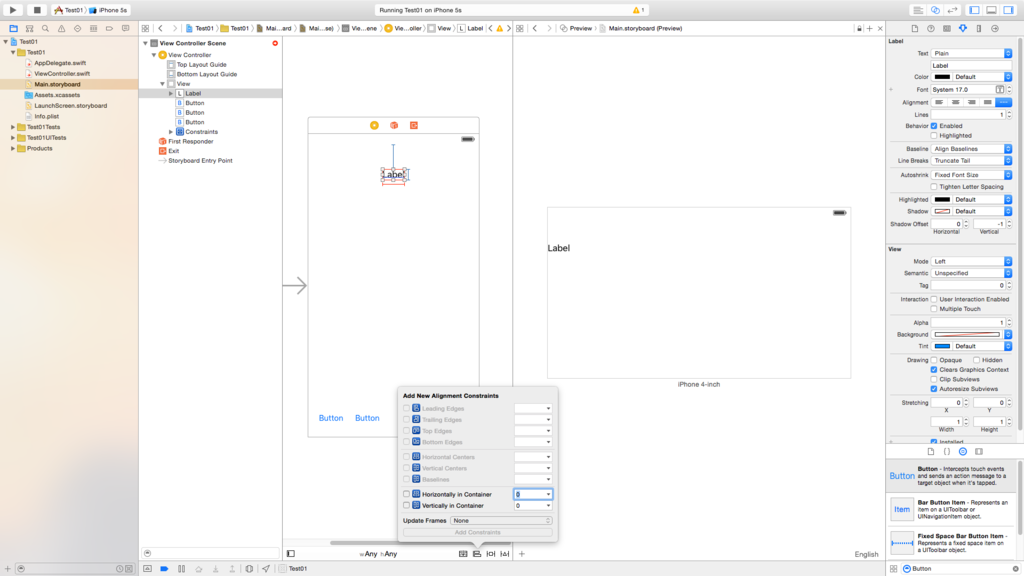Pause program execution in debug bar
The image size is (1024, 576).
click(x=182, y=569)
